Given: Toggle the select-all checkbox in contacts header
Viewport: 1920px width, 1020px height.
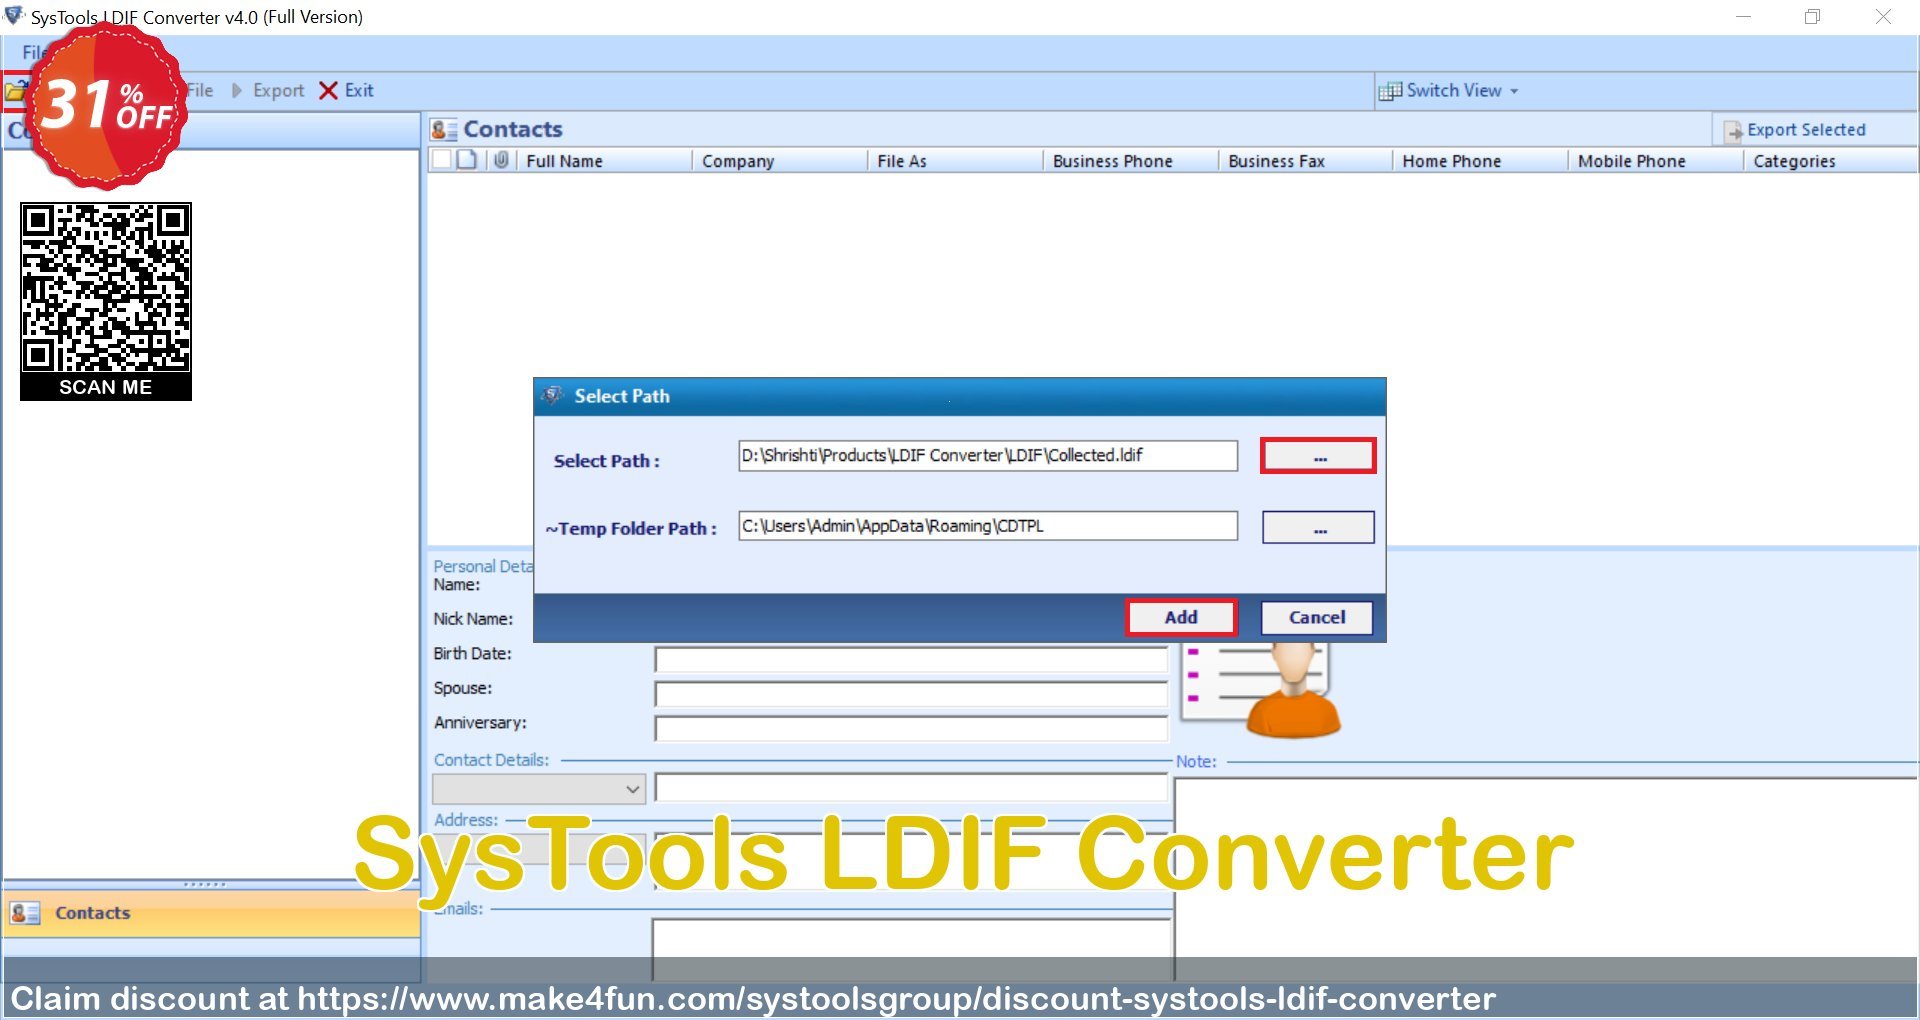Looking at the screenshot, I should 441,160.
